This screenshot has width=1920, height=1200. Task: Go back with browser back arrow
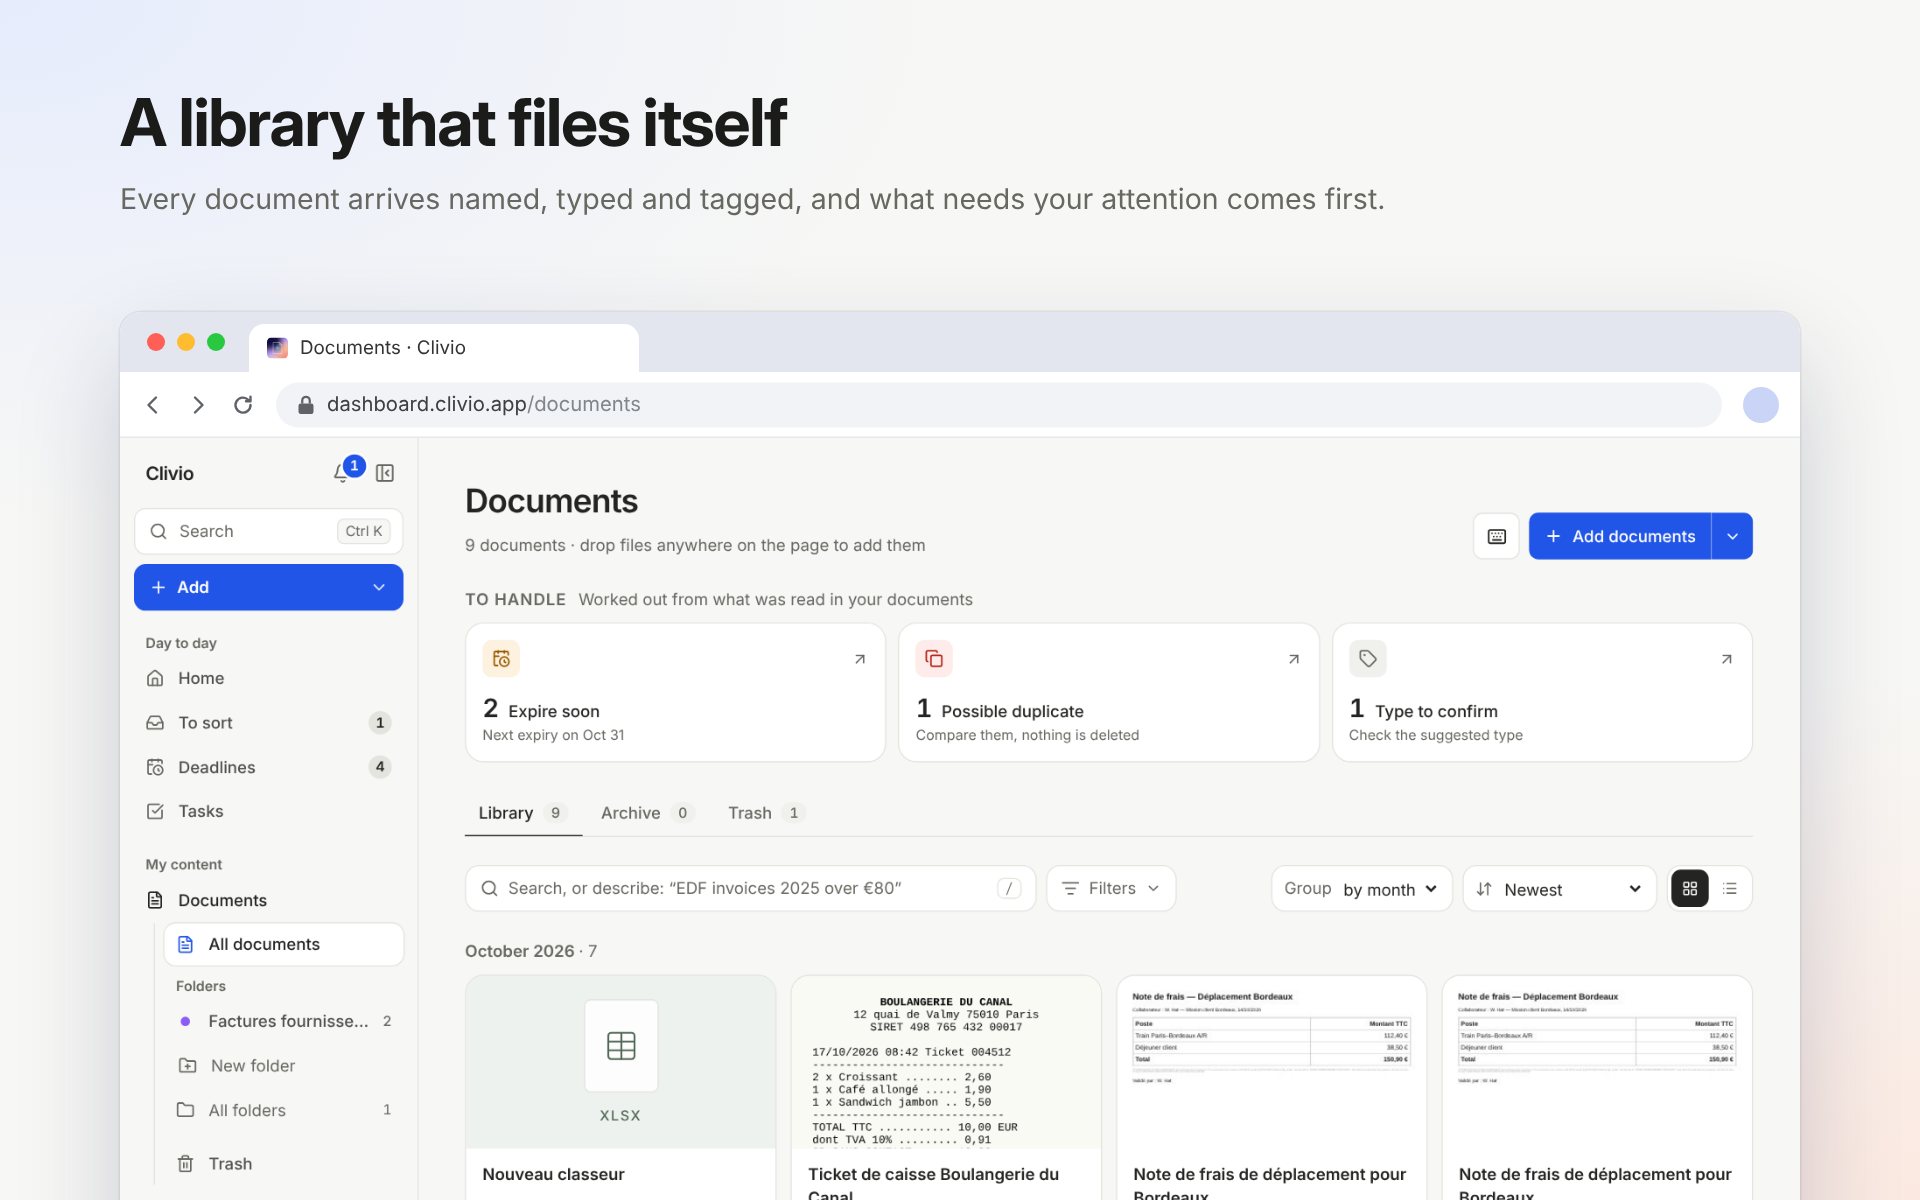pyautogui.click(x=153, y=405)
